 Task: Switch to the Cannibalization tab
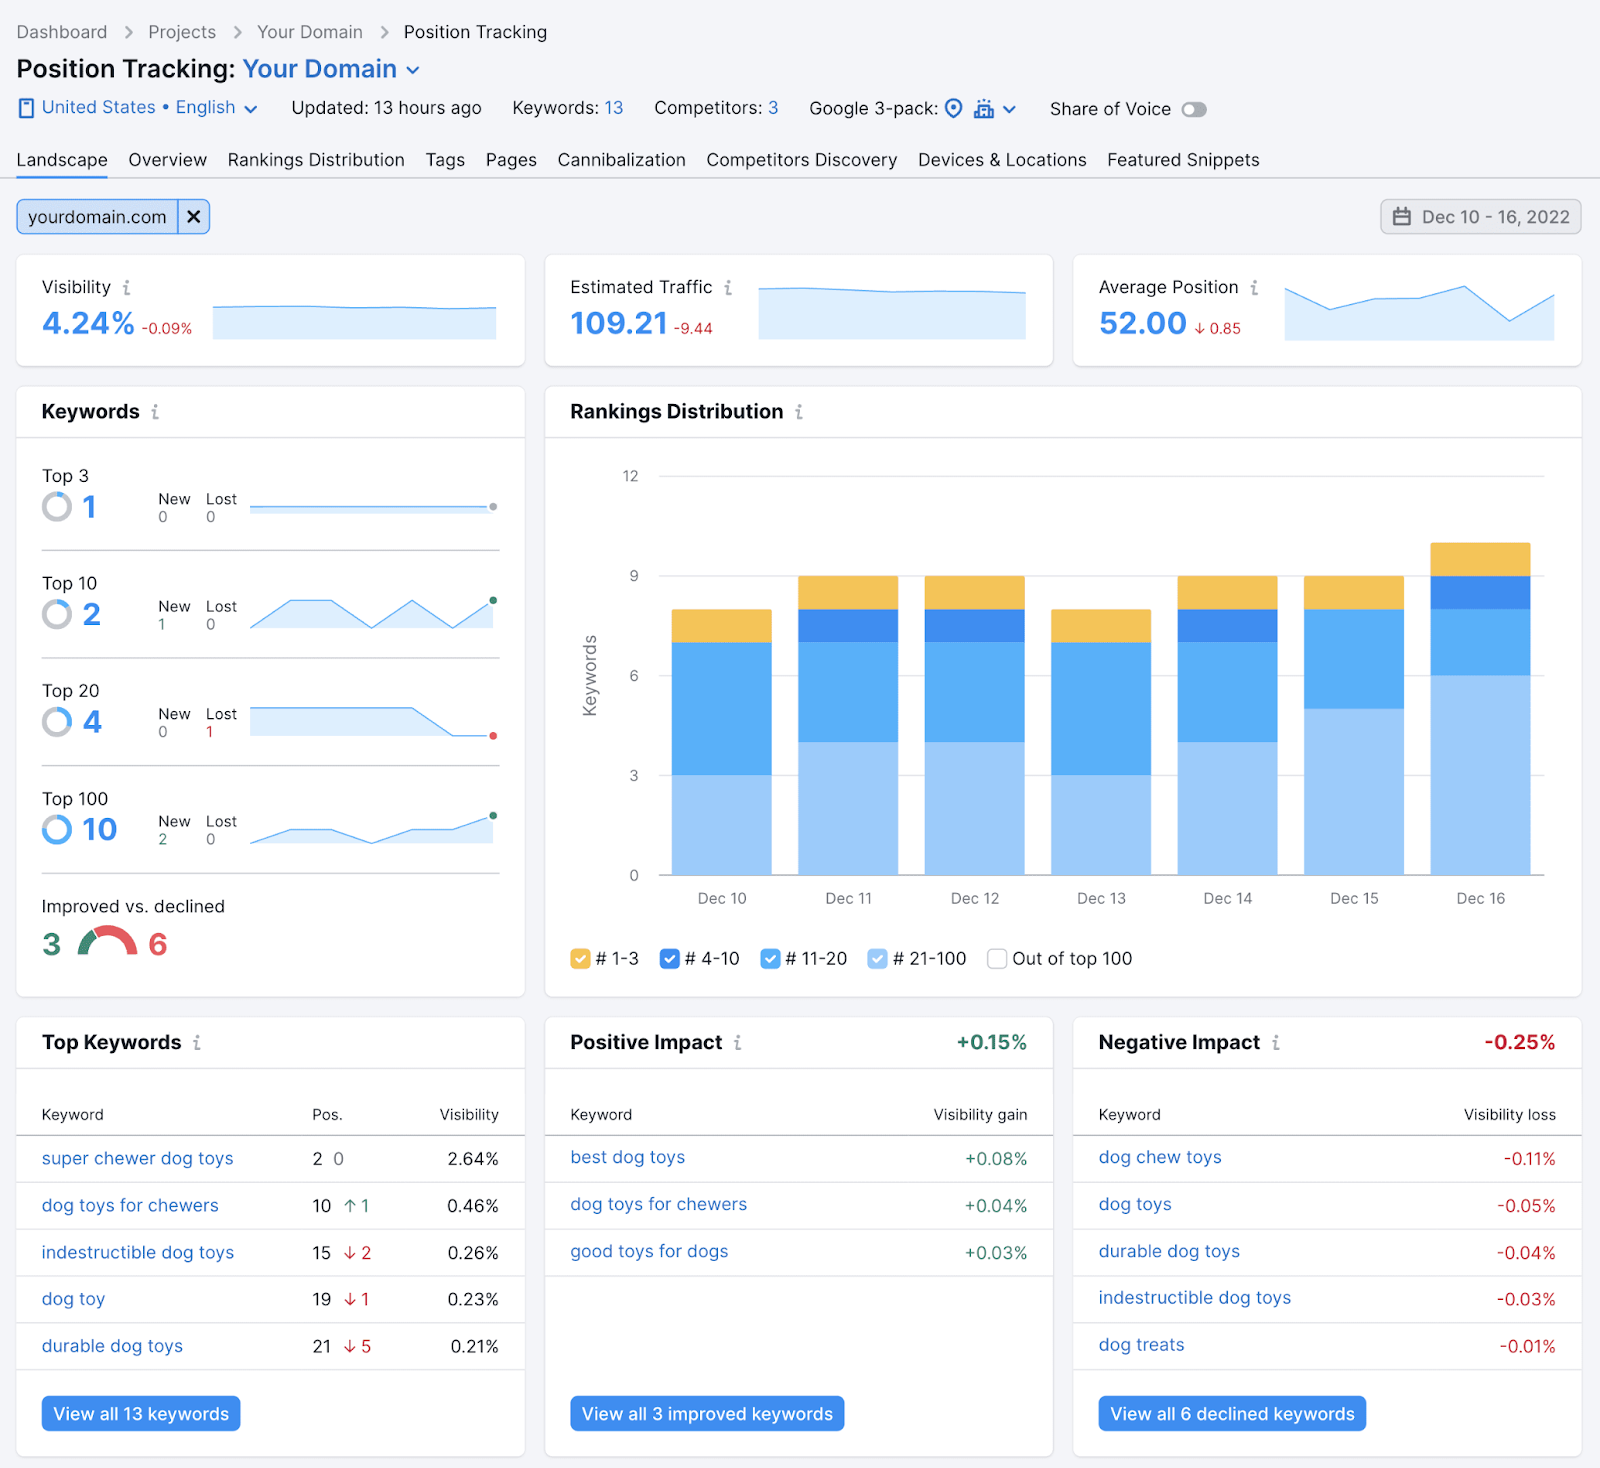click(x=621, y=160)
